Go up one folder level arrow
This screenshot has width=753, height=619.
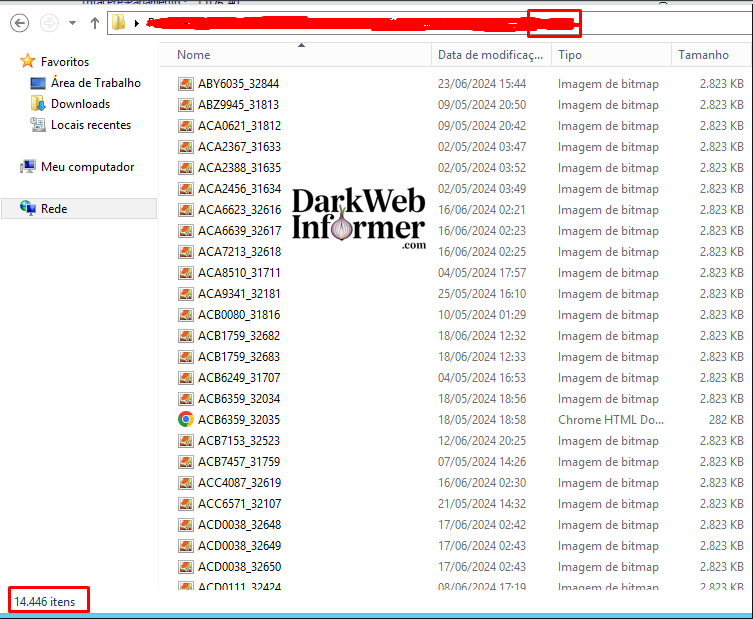pyautogui.click(x=95, y=23)
